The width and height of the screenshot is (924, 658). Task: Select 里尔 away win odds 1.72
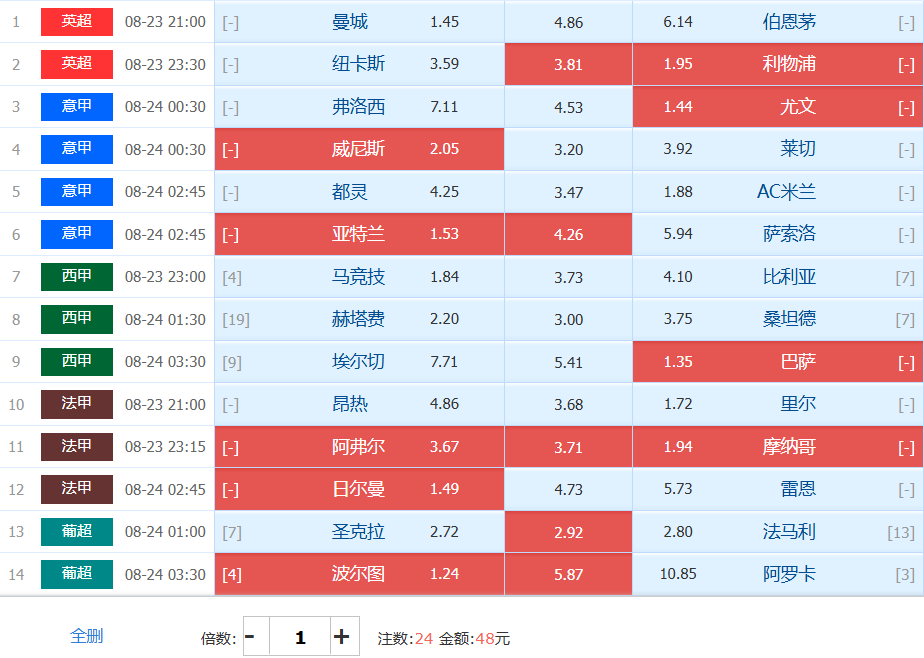tap(778, 404)
